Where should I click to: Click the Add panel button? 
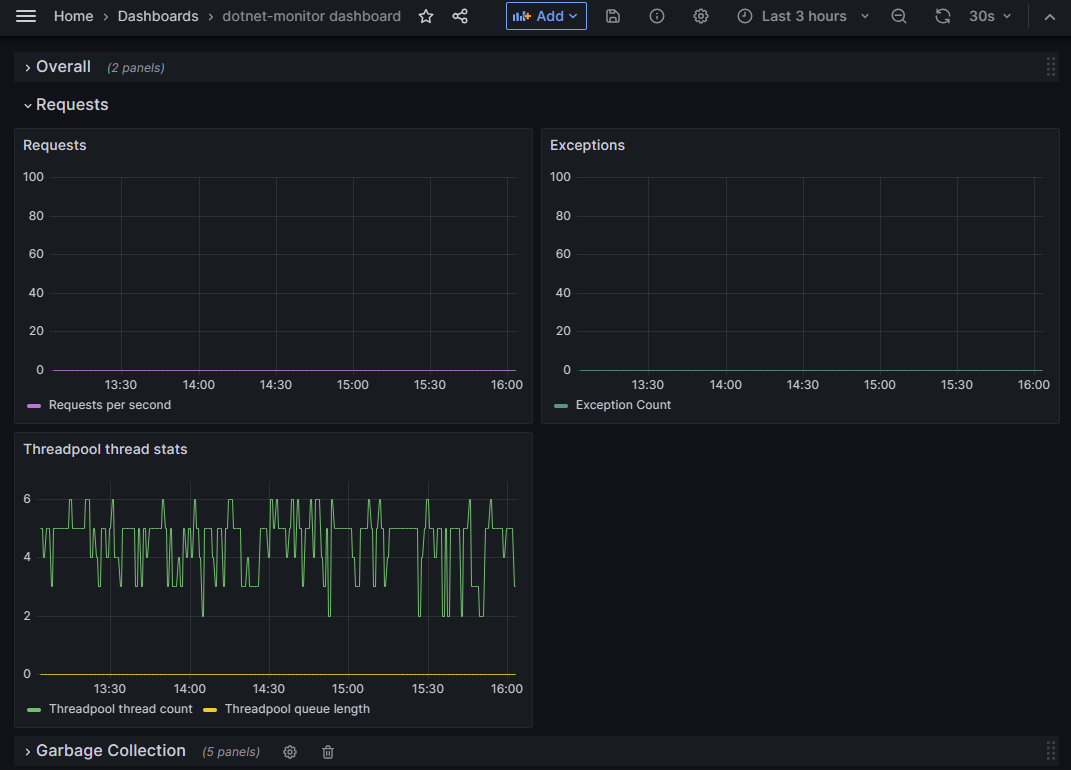coord(546,16)
